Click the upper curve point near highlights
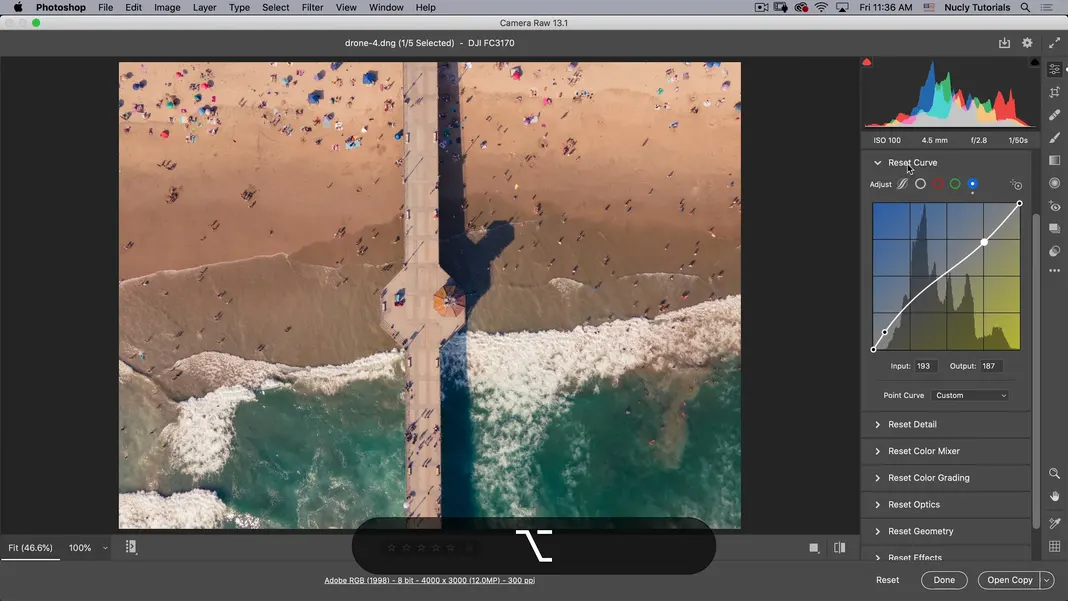The image size is (1068, 601). (984, 242)
